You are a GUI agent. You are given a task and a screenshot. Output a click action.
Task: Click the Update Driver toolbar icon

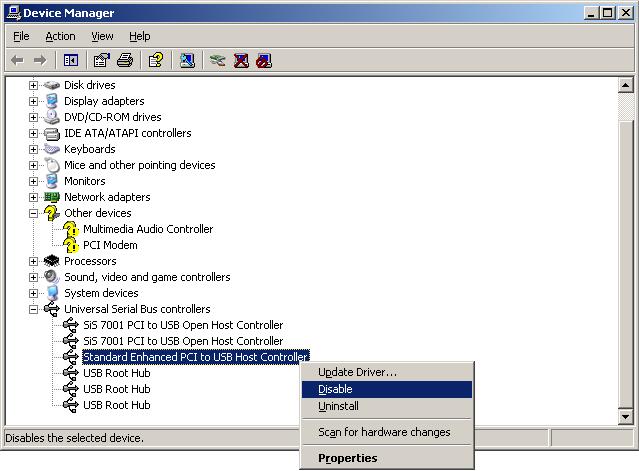[218, 61]
